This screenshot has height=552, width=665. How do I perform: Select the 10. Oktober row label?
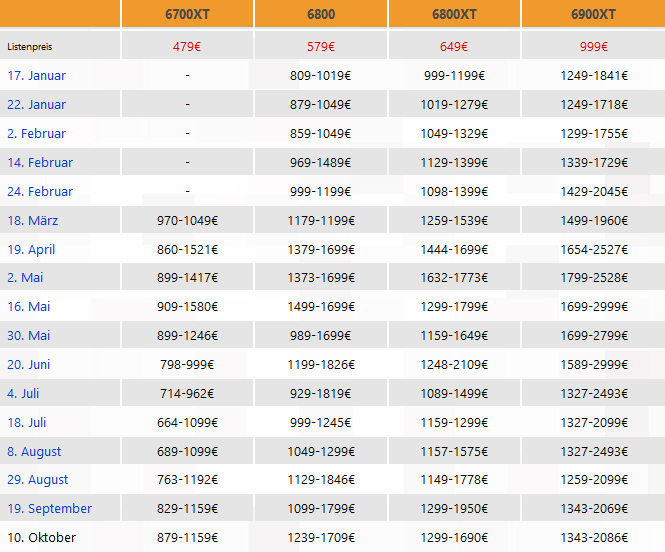(42, 538)
